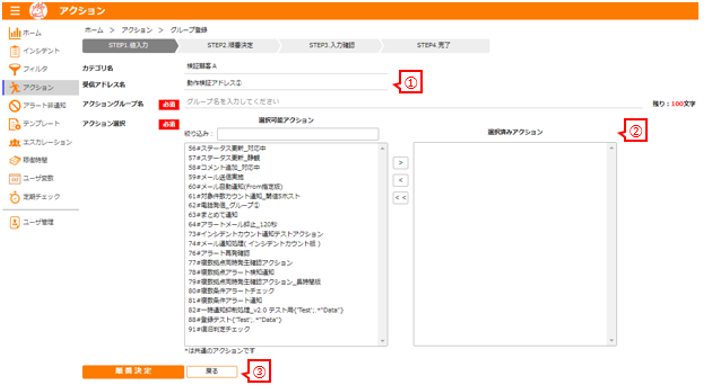Select the action numbered 64# ending in 120秒
The width and height of the screenshot is (707, 390).
click(233, 225)
